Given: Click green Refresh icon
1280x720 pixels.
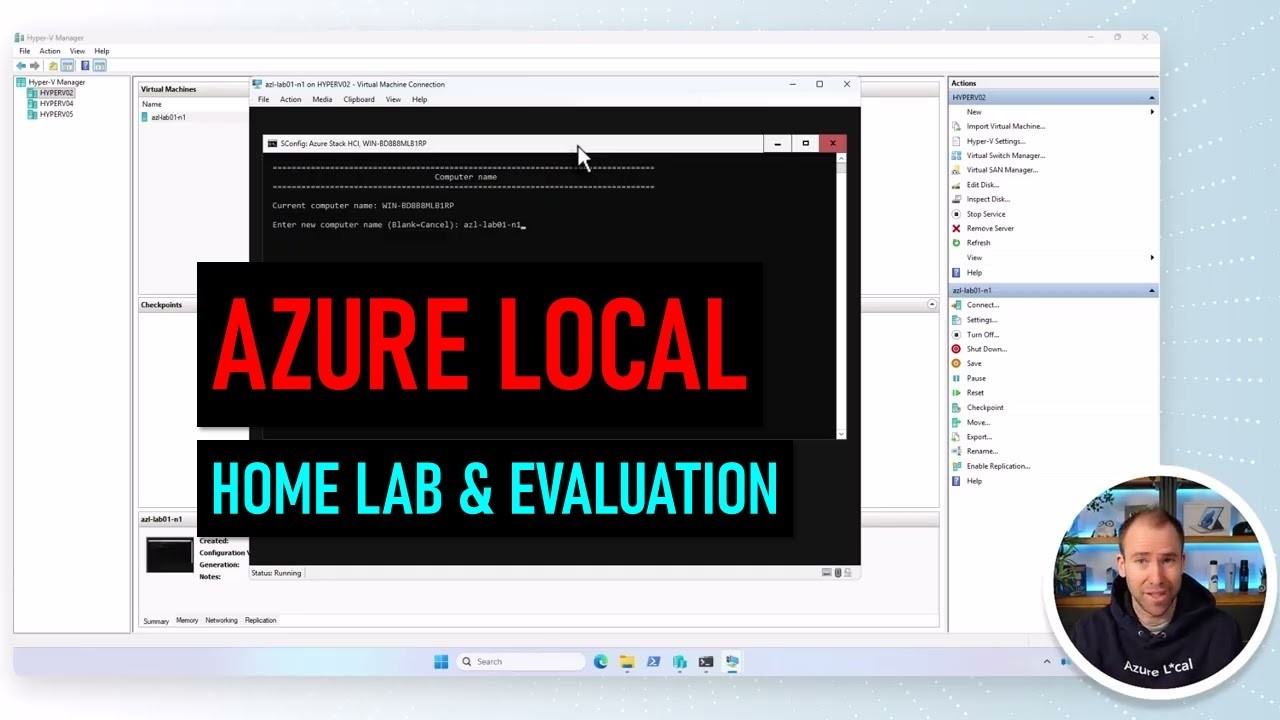Looking at the screenshot, I should click(956, 243).
